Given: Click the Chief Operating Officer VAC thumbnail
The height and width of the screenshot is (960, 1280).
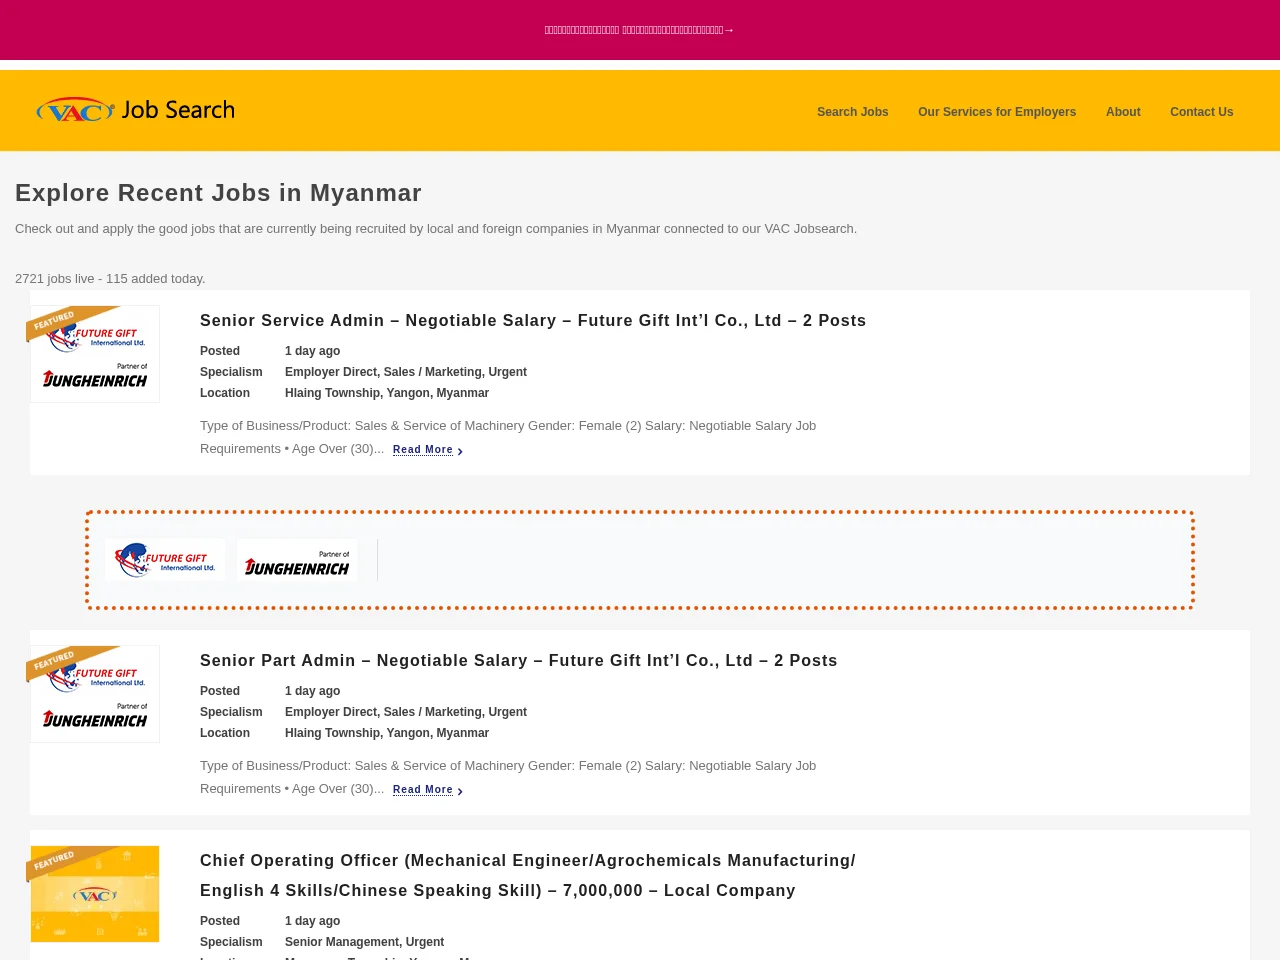Looking at the screenshot, I should [x=95, y=894].
